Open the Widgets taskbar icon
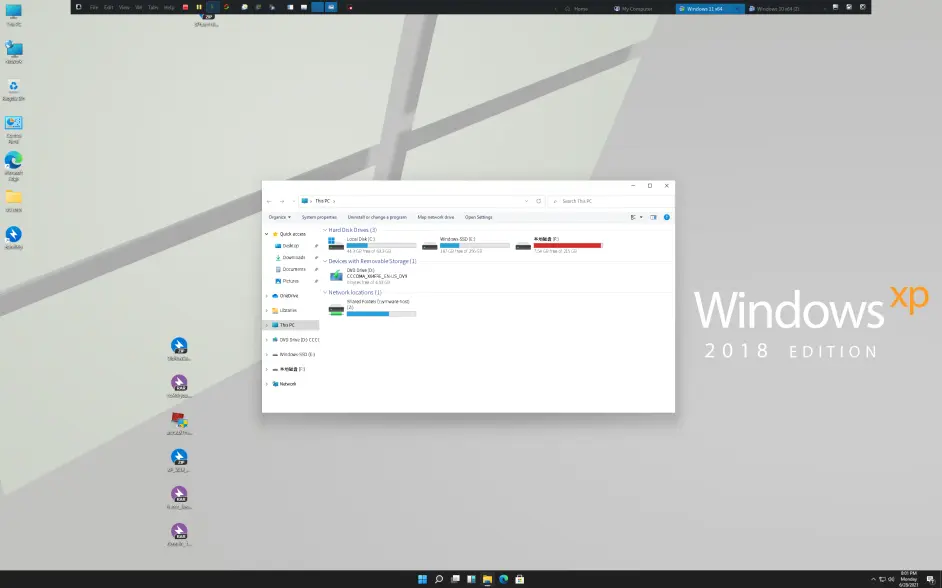Viewport: 942px width, 588px height. point(472,579)
